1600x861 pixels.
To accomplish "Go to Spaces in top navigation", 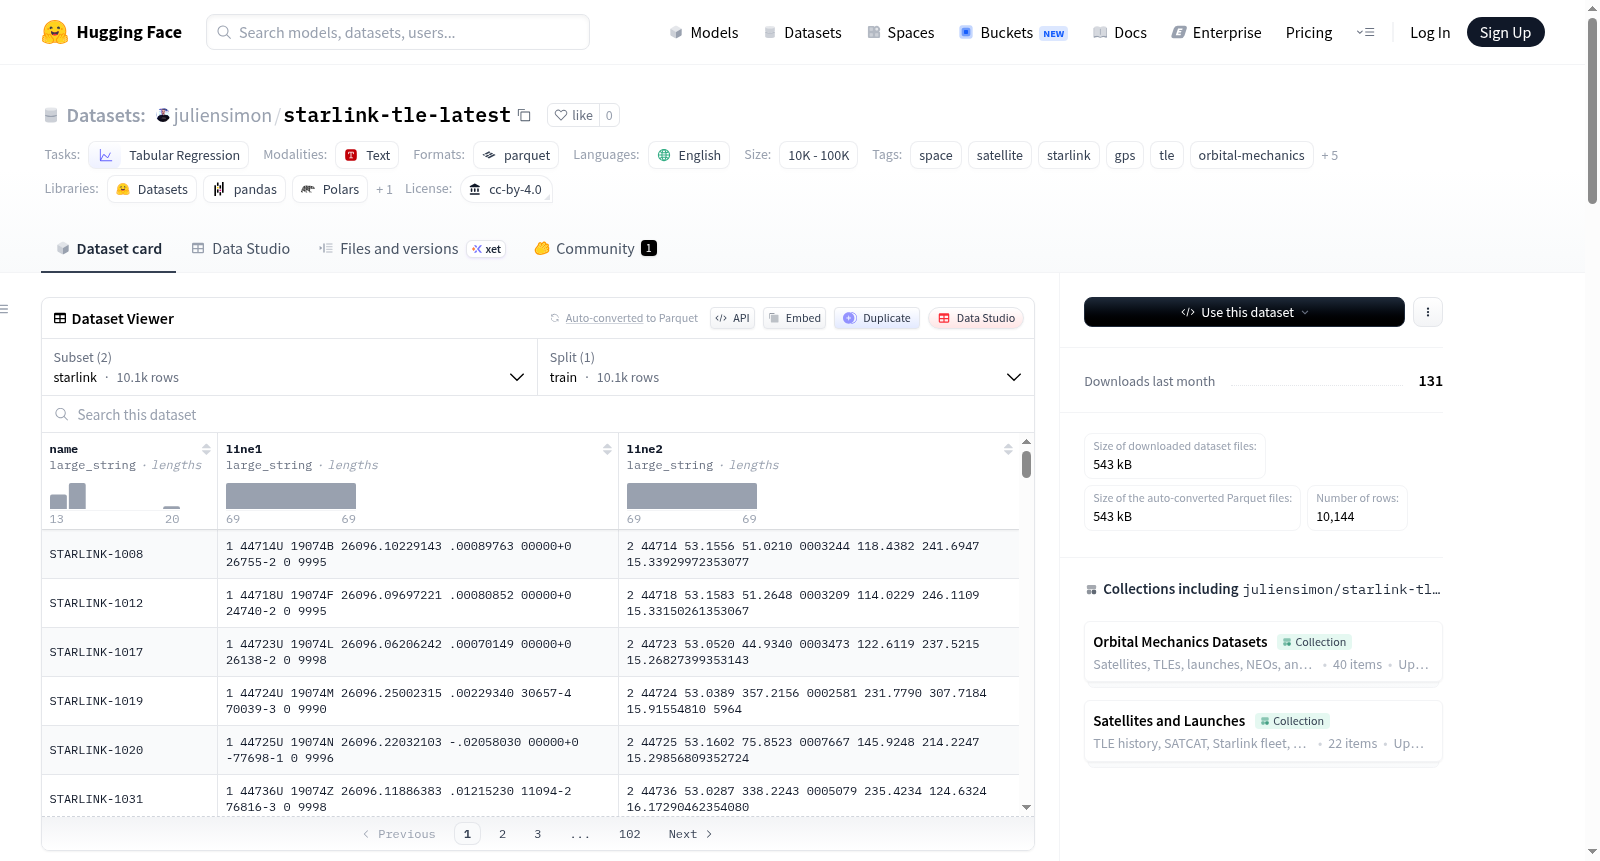I will click(x=901, y=33).
